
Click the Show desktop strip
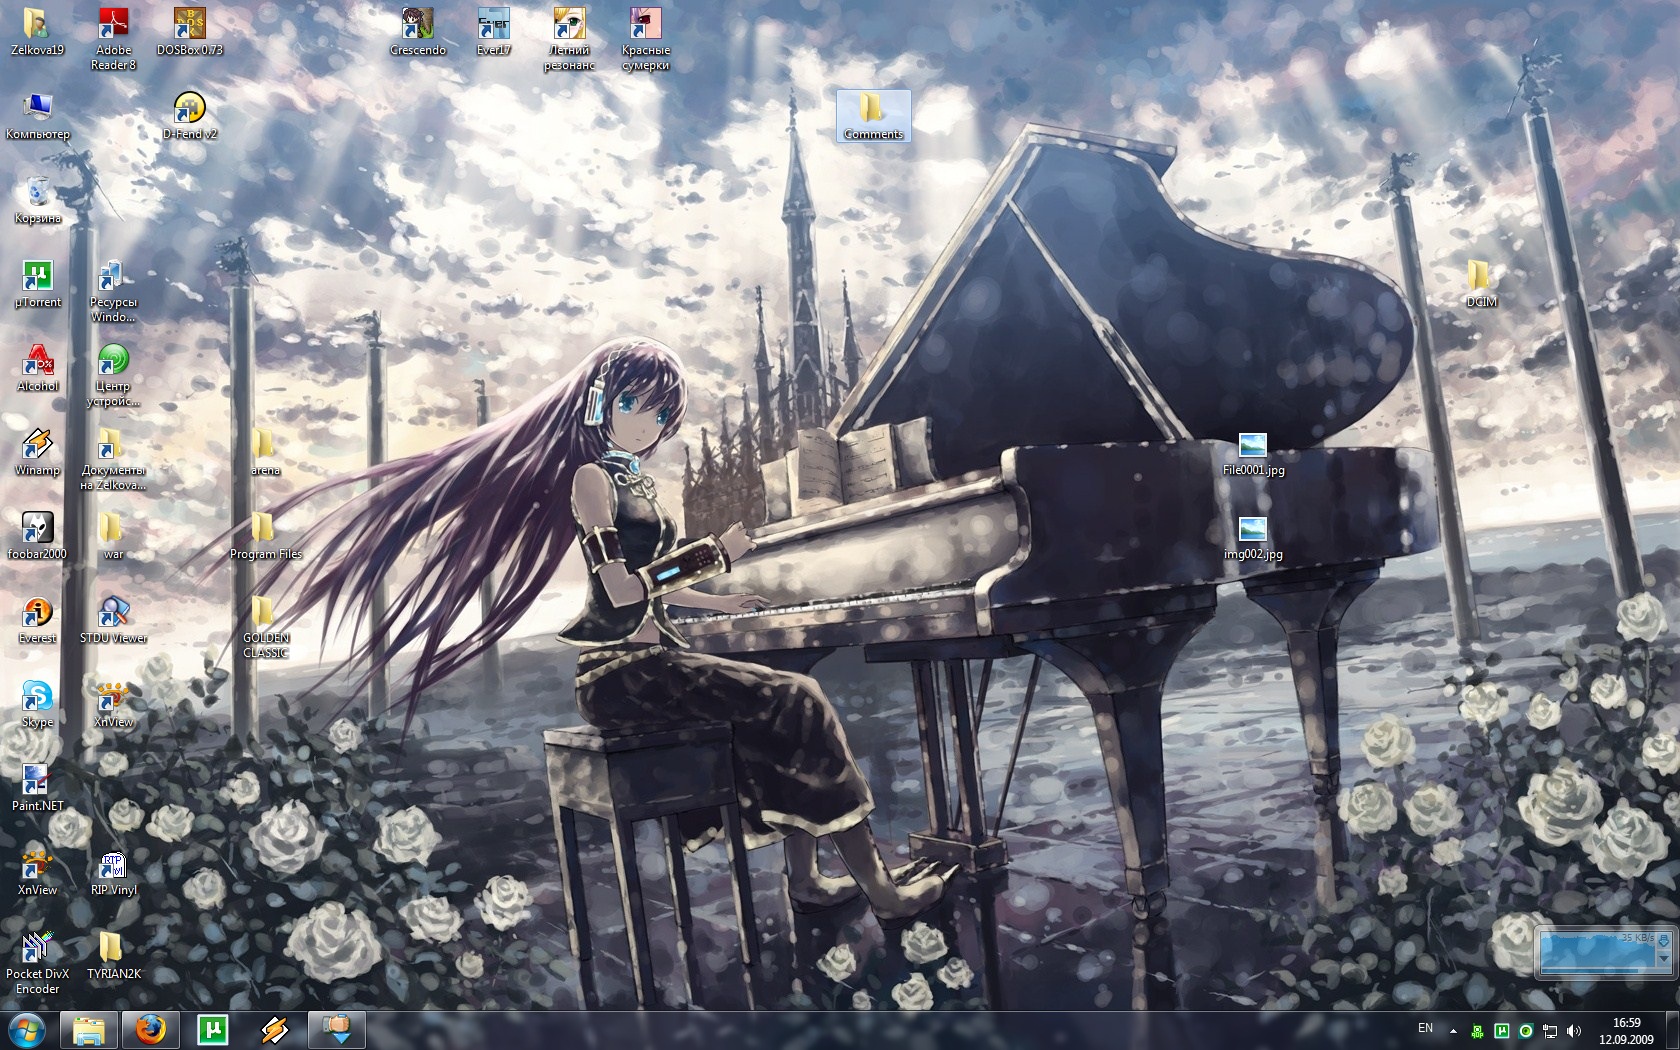pos(1672,1031)
